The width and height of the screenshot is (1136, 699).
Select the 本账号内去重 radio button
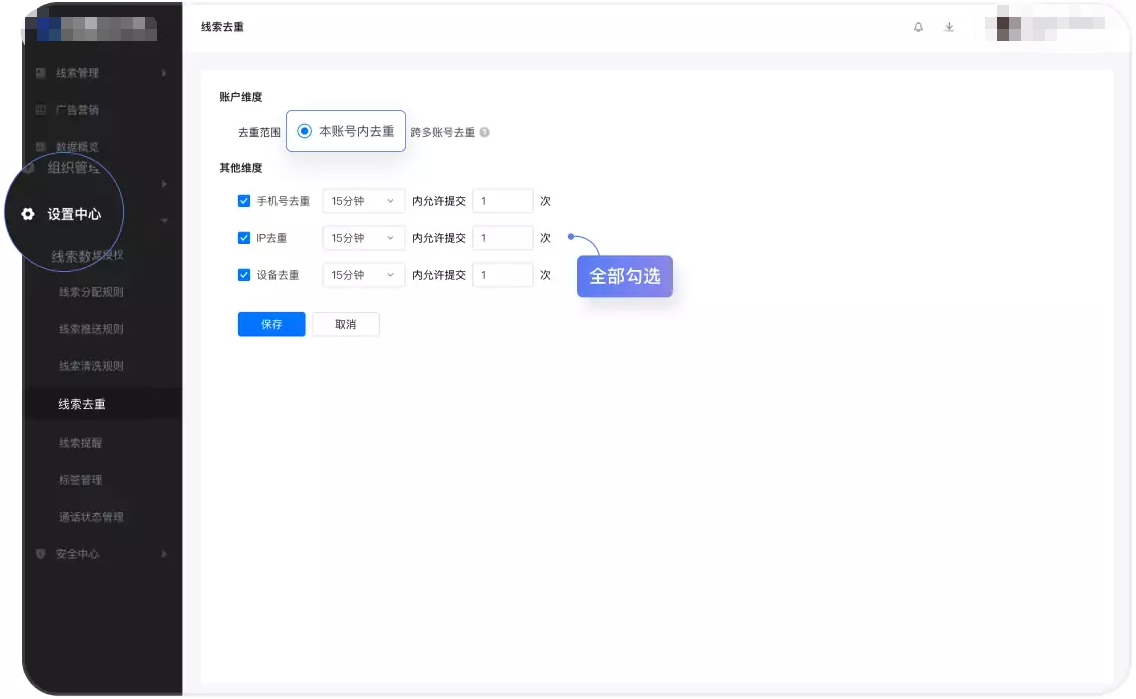pos(304,131)
